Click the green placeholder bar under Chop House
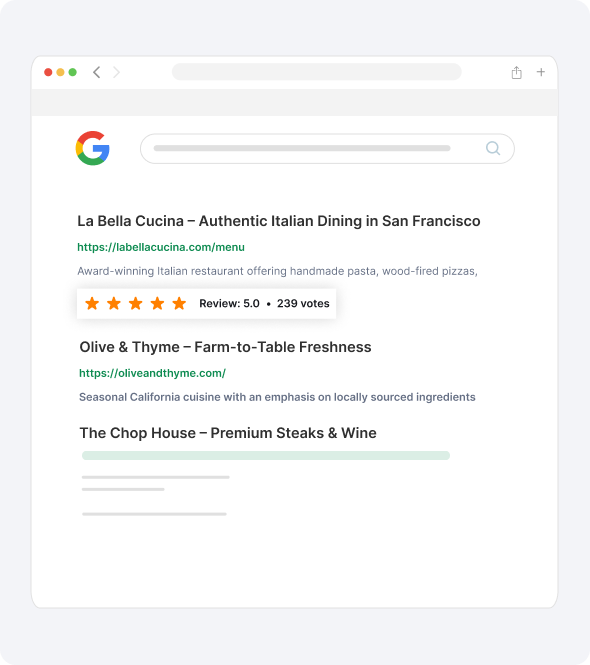This screenshot has width=590, height=665. point(266,455)
